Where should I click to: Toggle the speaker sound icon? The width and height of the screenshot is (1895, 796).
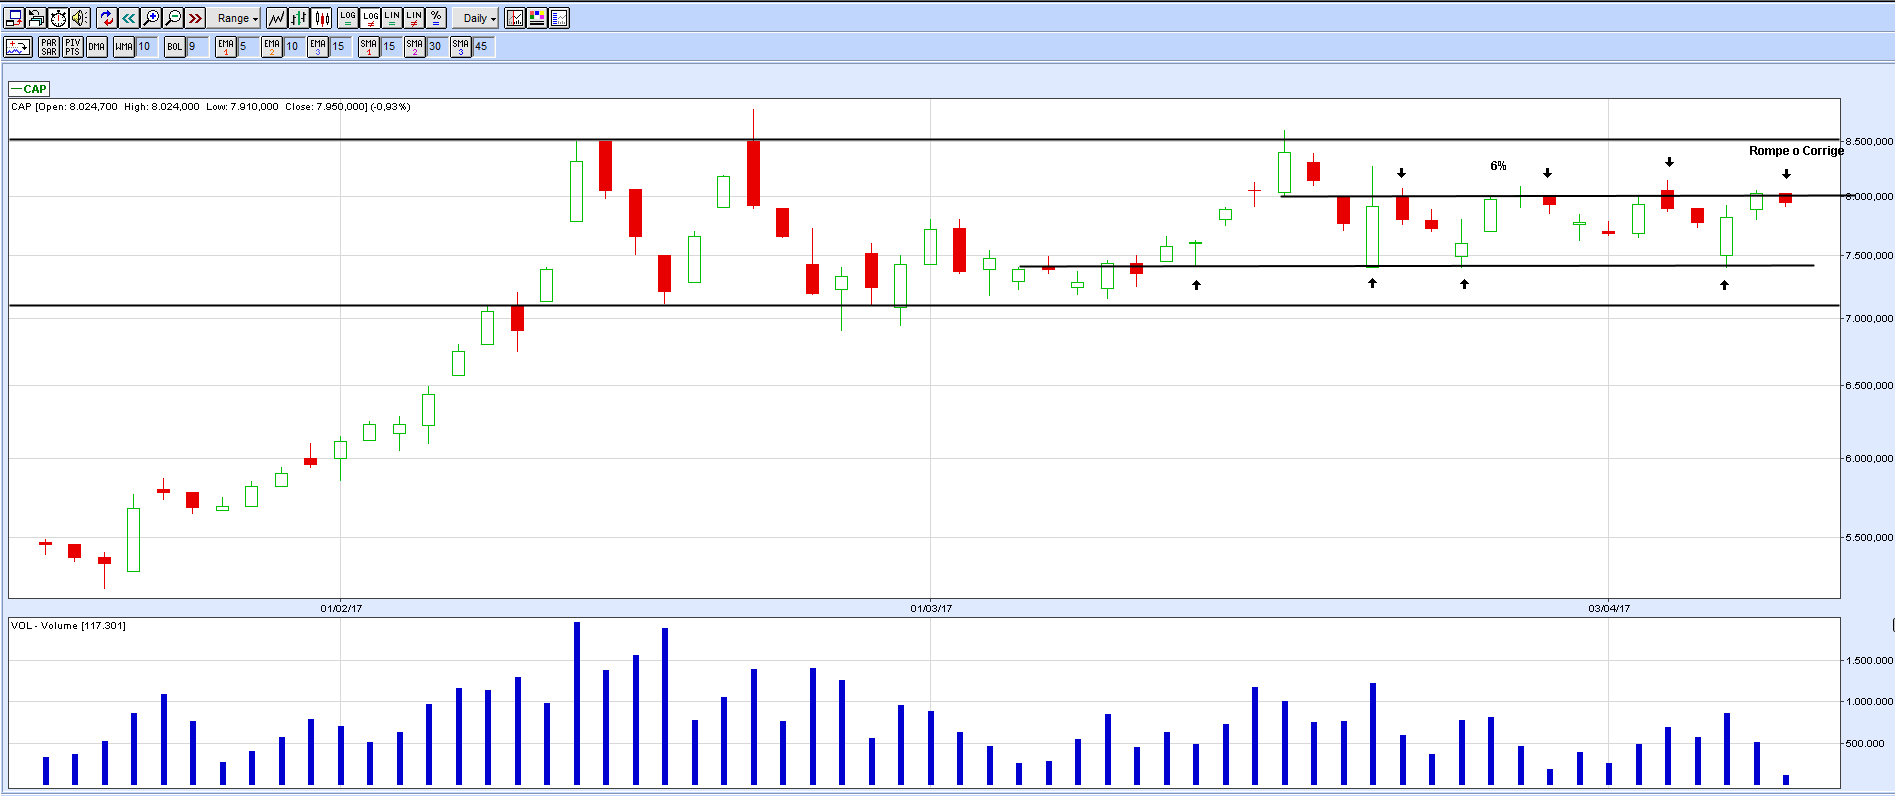pyautogui.click(x=80, y=18)
